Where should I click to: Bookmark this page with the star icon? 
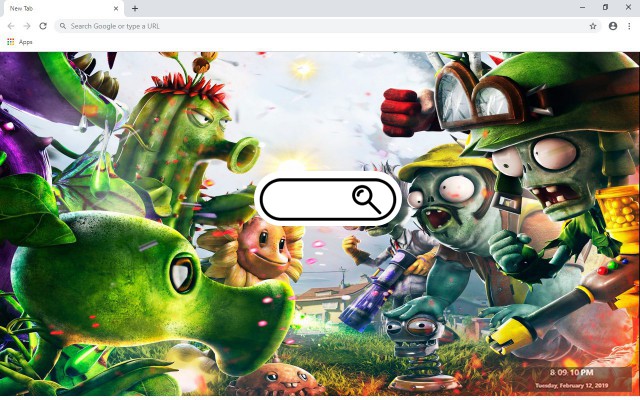coord(593,26)
